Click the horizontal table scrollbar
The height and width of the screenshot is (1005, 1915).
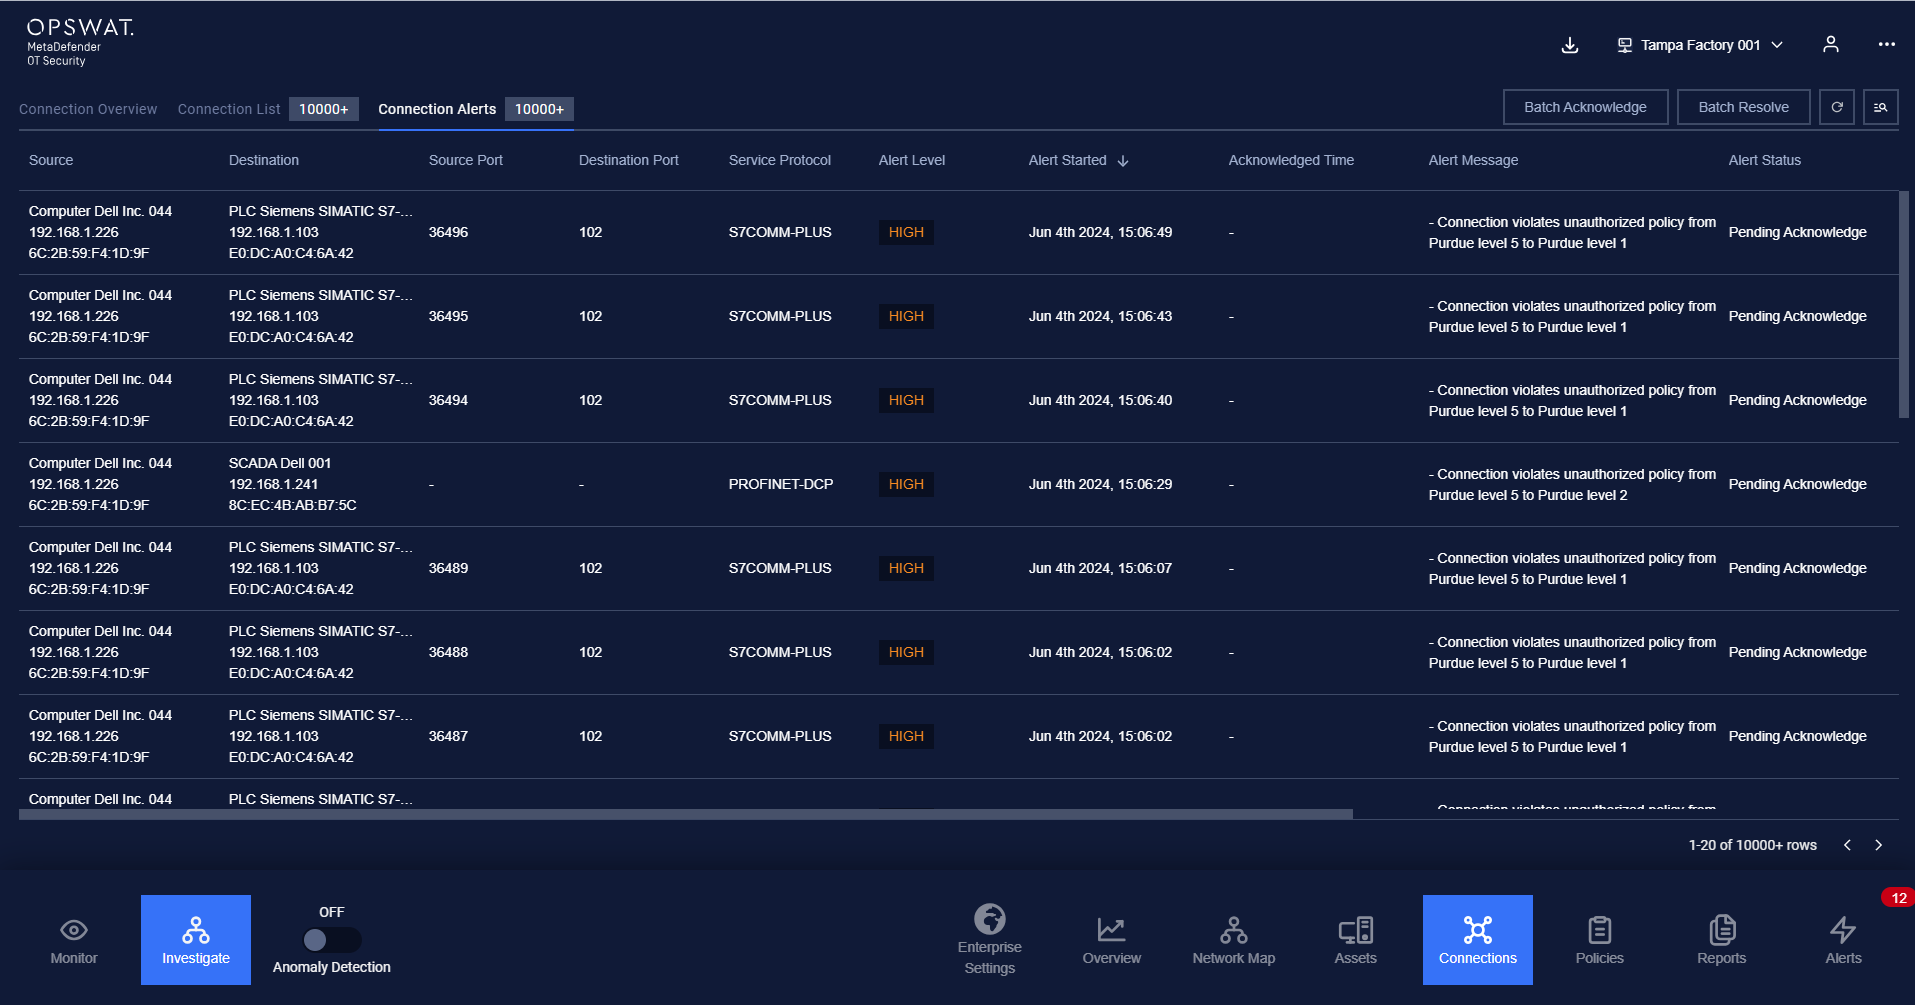tap(686, 814)
